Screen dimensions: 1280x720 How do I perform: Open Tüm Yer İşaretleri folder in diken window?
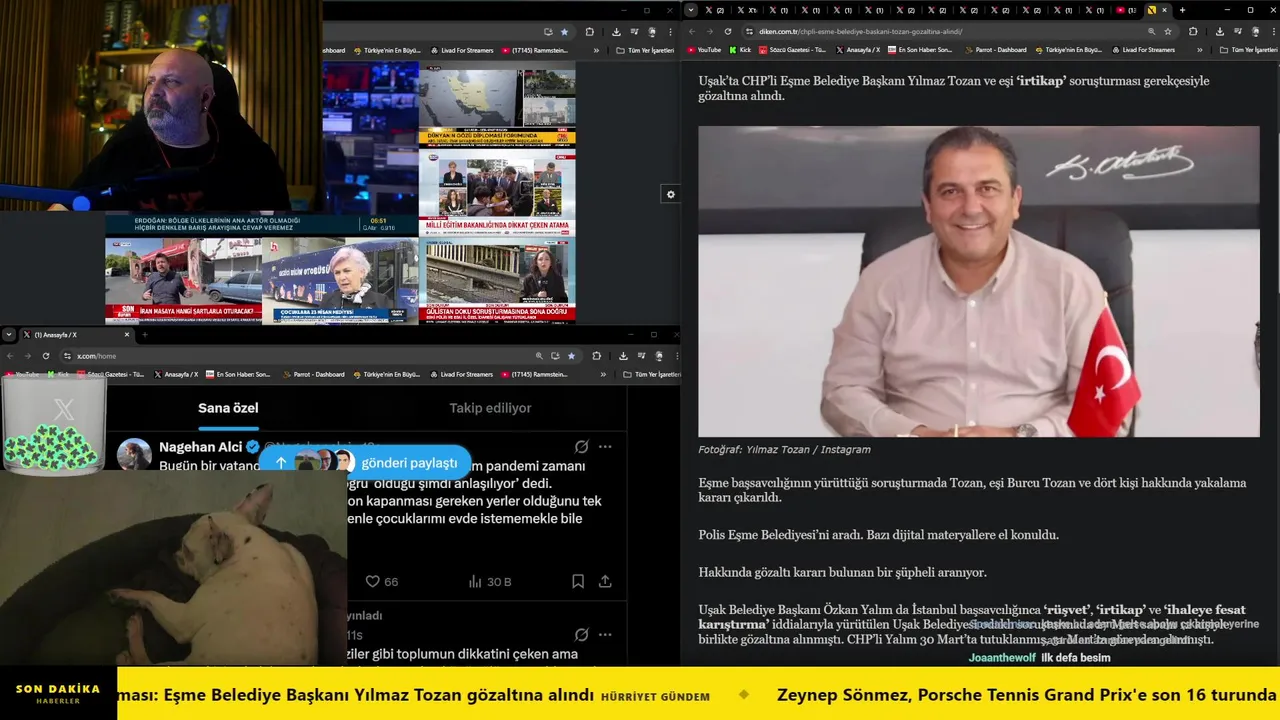coord(1247,50)
